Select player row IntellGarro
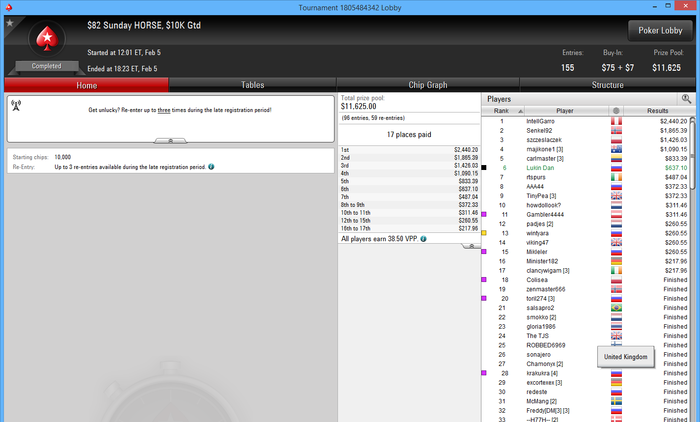 586,121
